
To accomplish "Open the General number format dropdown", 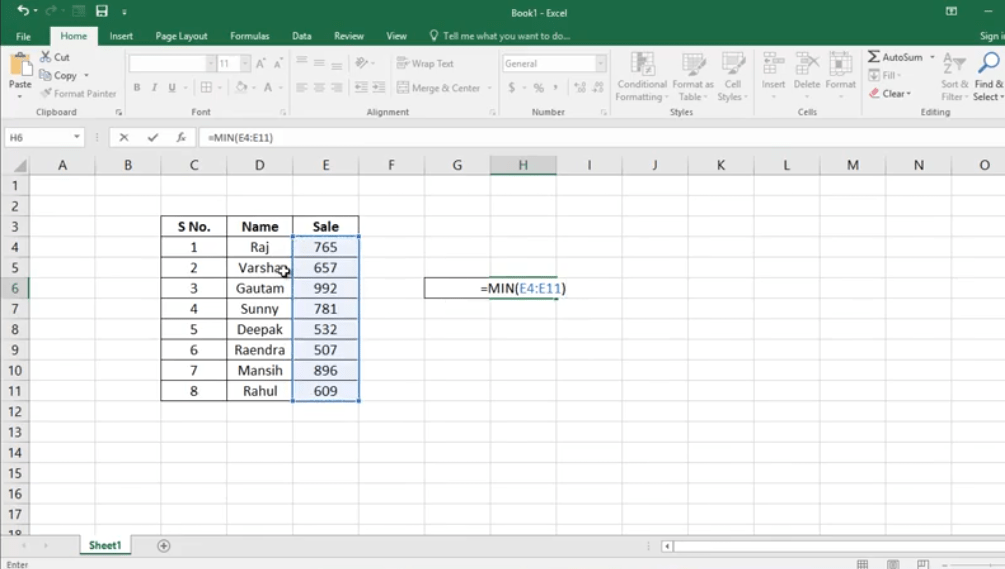I will 600,63.
